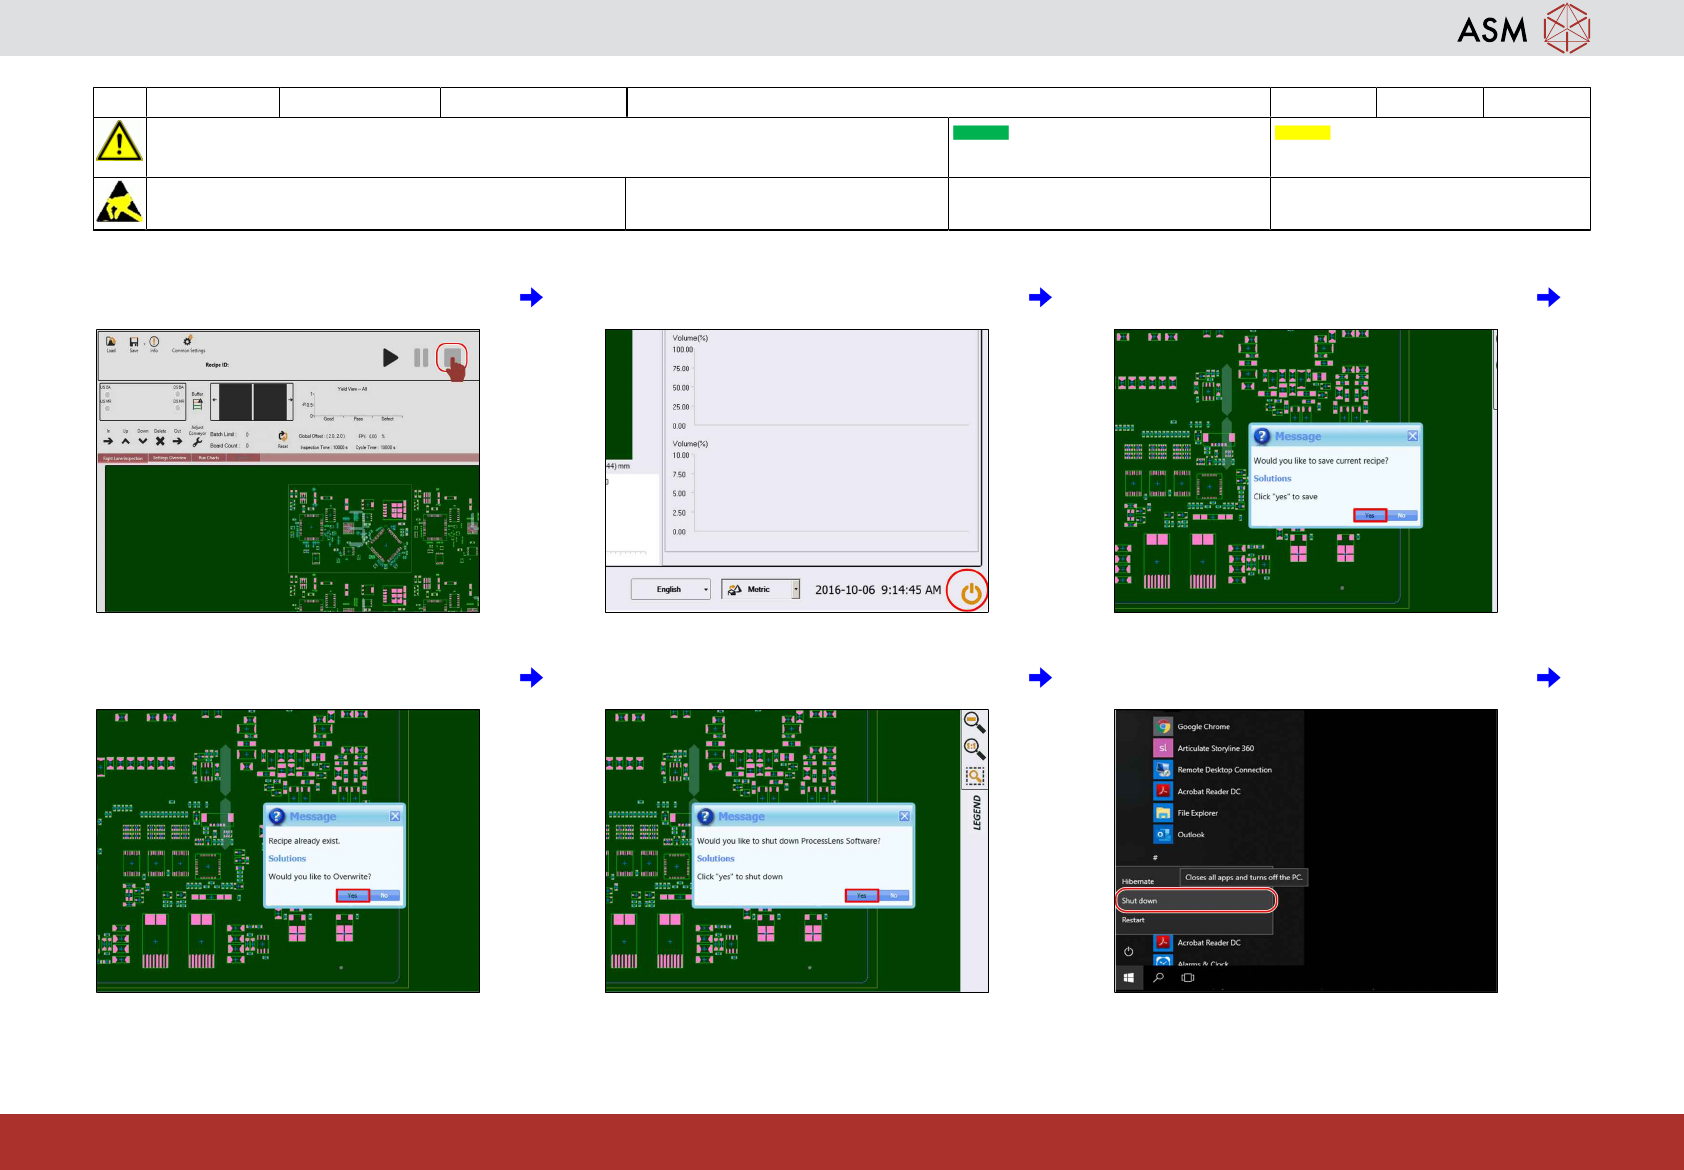Click the Play button to start inspection
This screenshot has width=1684, height=1170.
pyautogui.click(x=390, y=357)
